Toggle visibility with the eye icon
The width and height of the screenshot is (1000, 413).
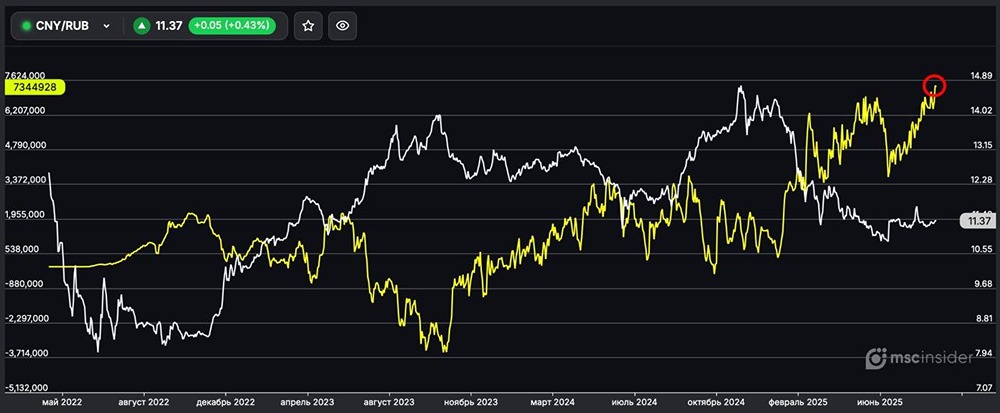coord(342,25)
